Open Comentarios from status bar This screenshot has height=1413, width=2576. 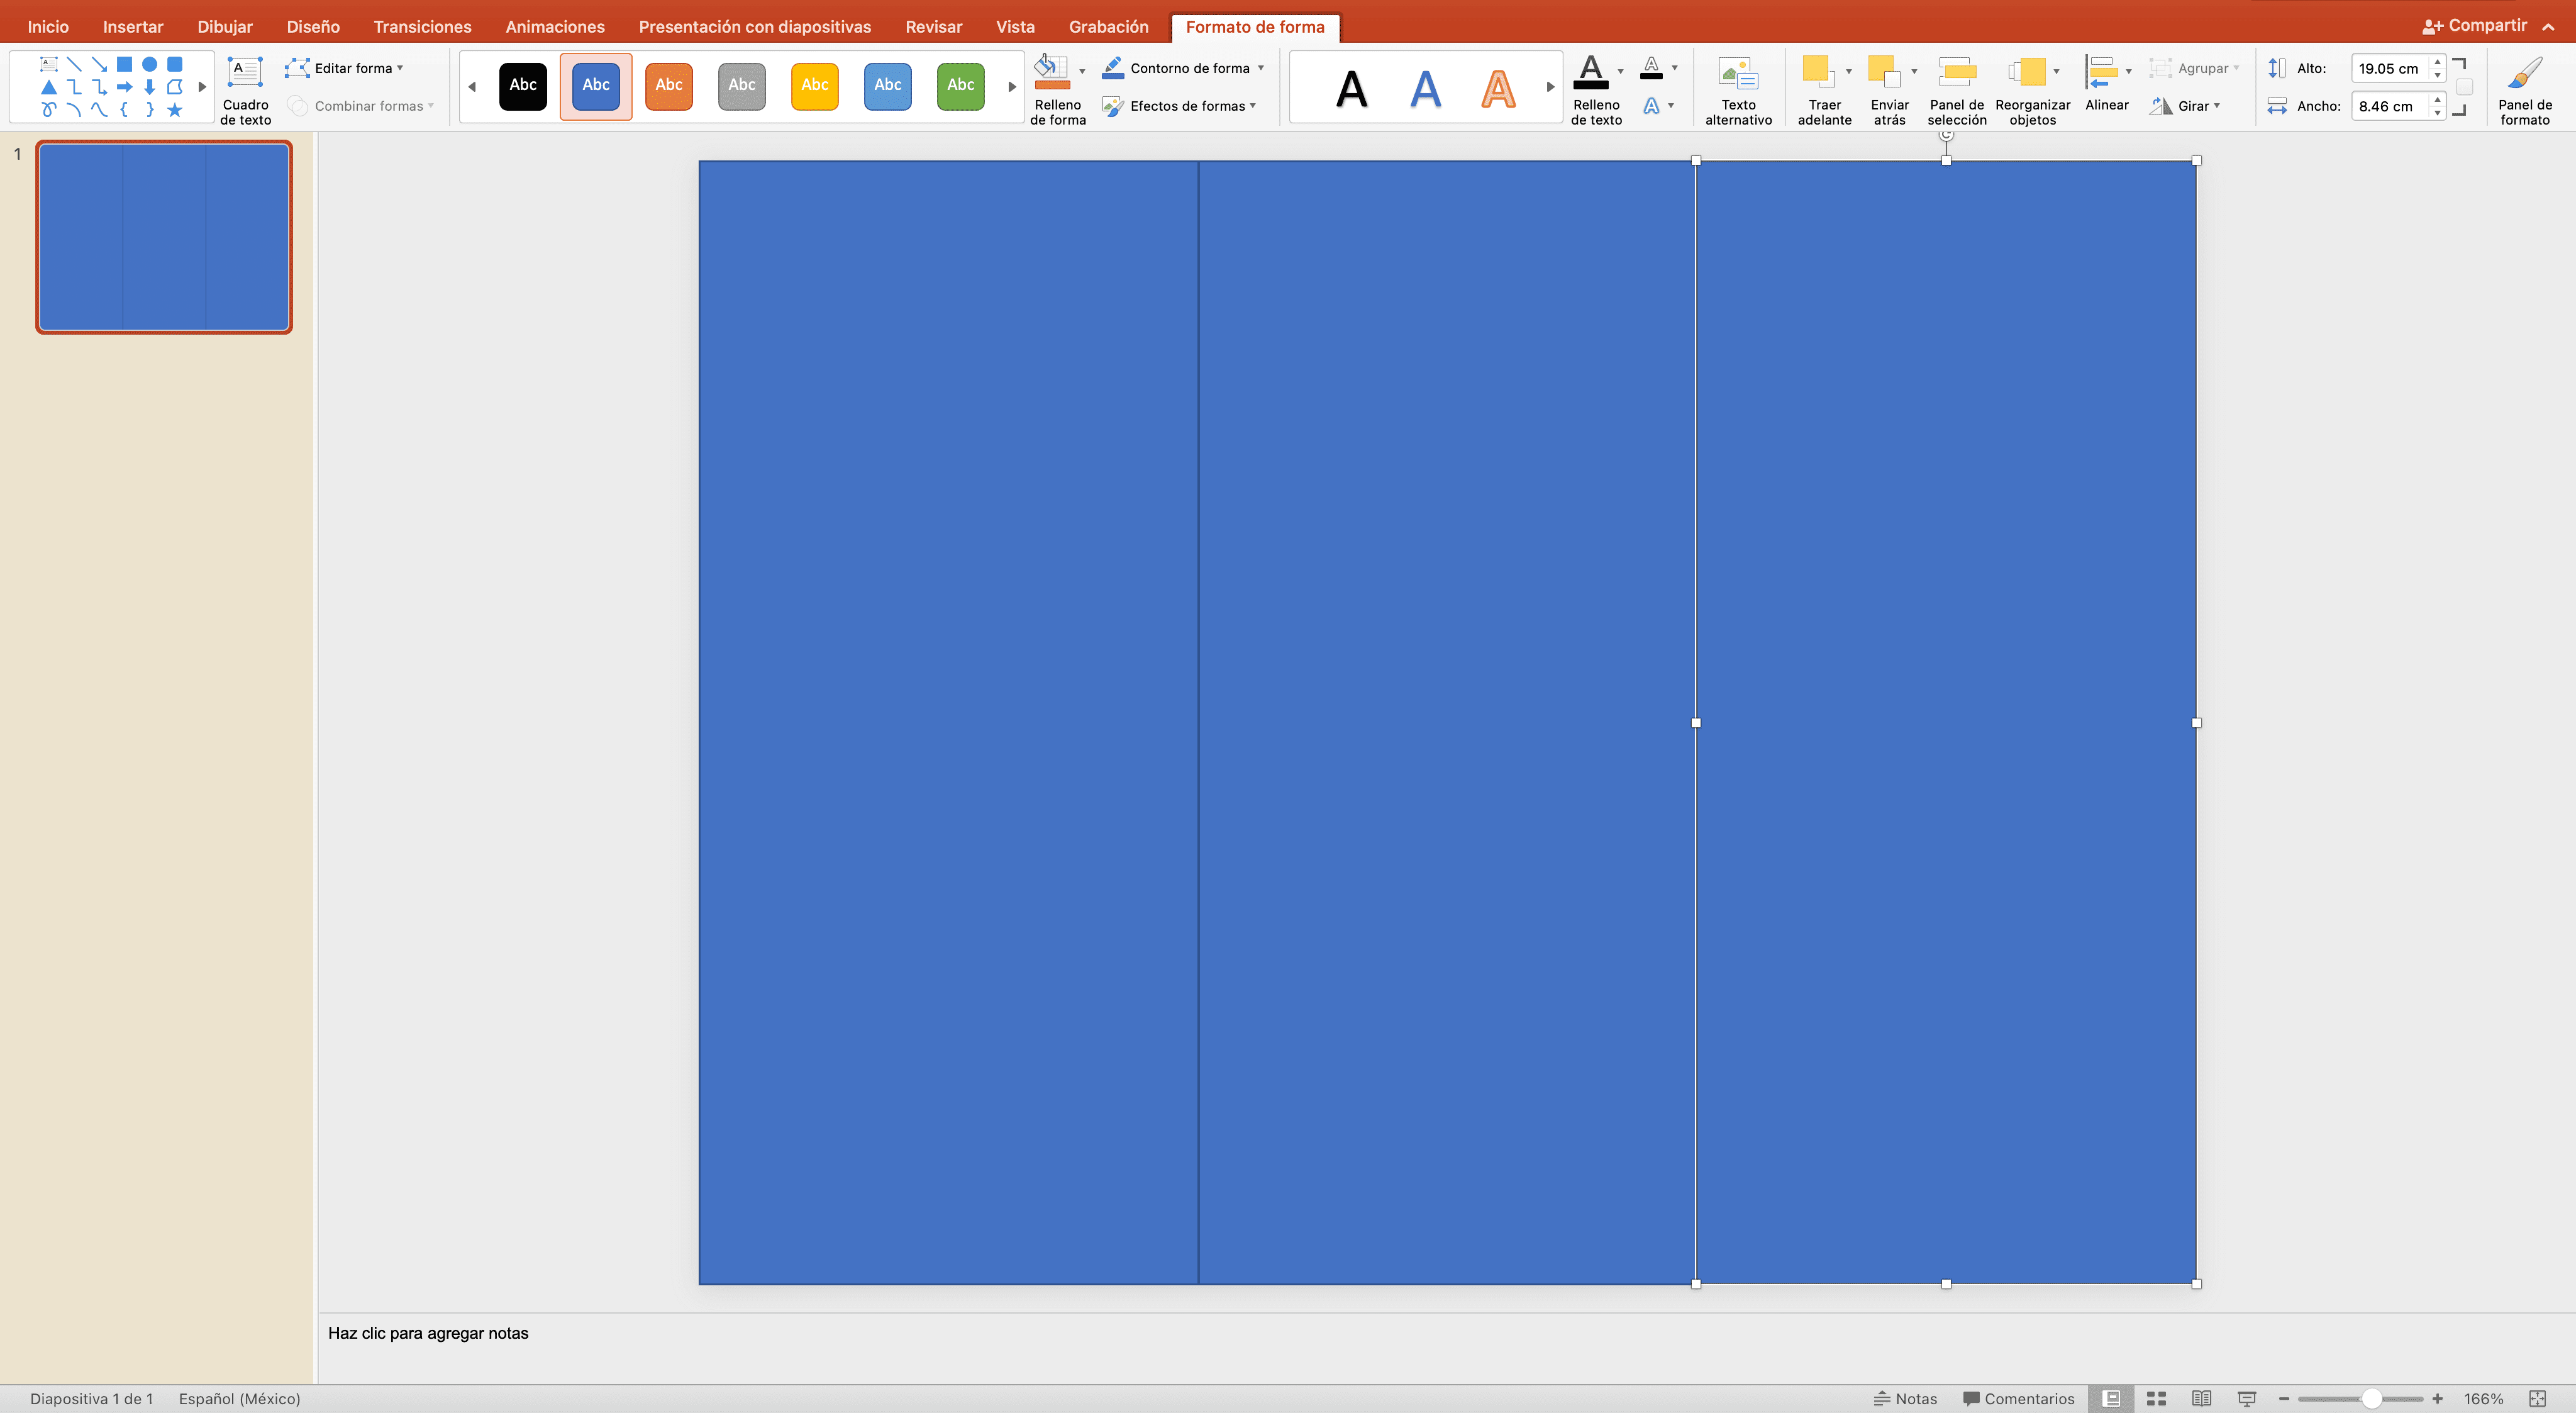(x=2018, y=1398)
